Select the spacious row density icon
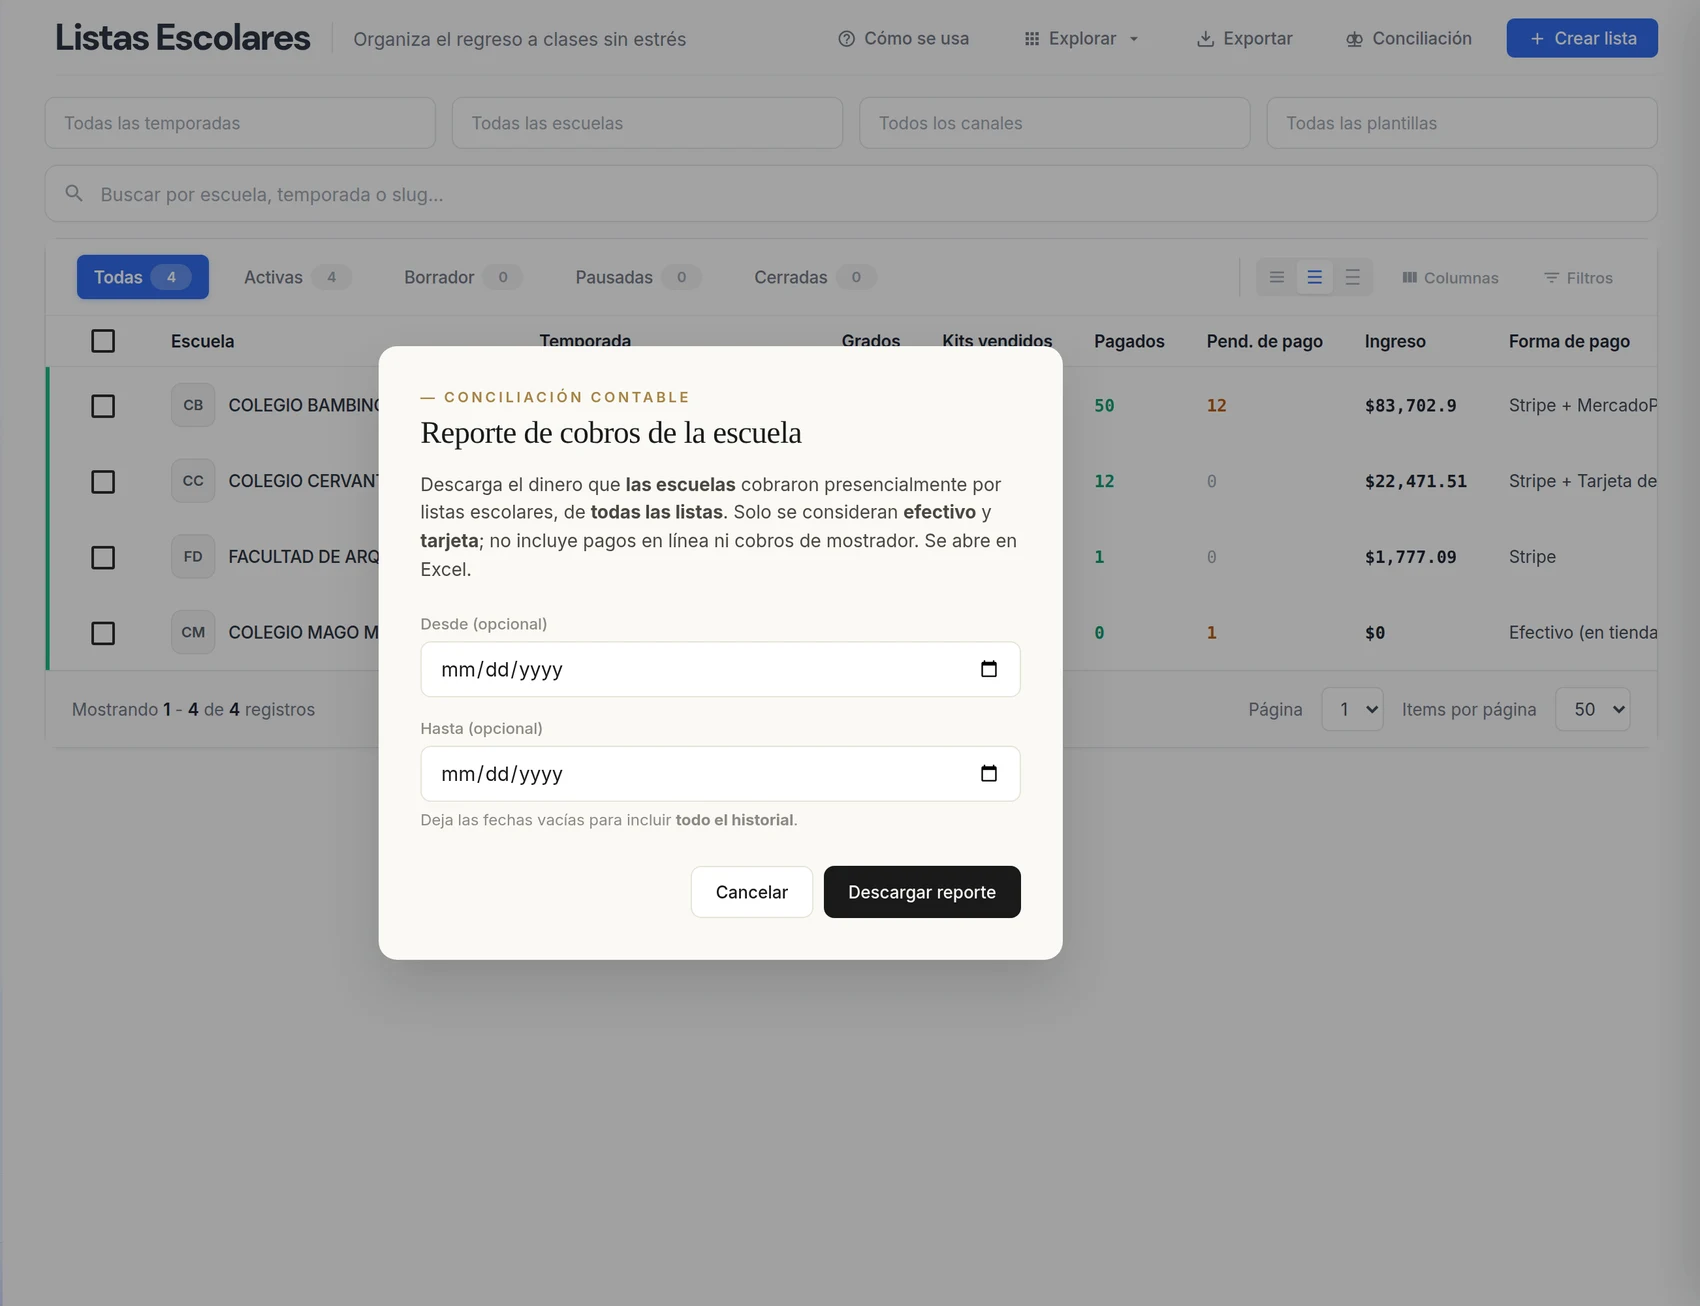This screenshot has height=1306, width=1700. 1353,277
